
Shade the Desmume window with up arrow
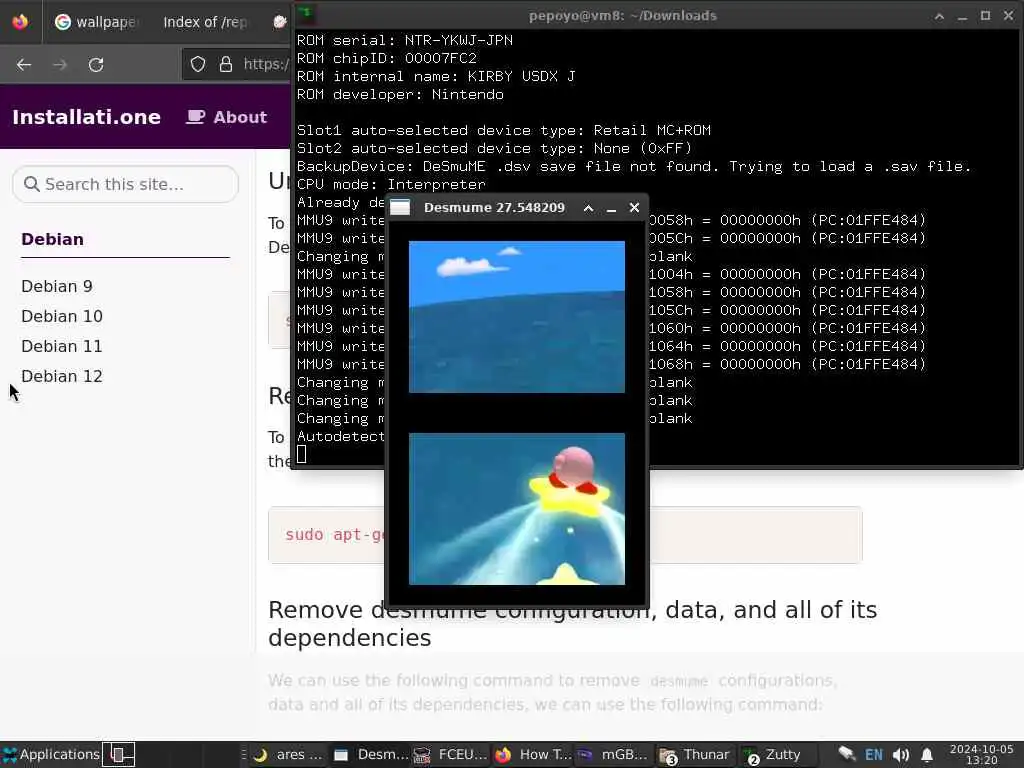pos(588,208)
